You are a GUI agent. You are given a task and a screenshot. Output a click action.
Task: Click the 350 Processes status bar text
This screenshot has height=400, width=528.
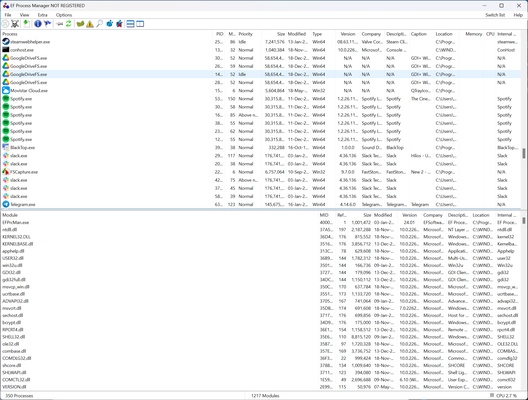click(19, 396)
